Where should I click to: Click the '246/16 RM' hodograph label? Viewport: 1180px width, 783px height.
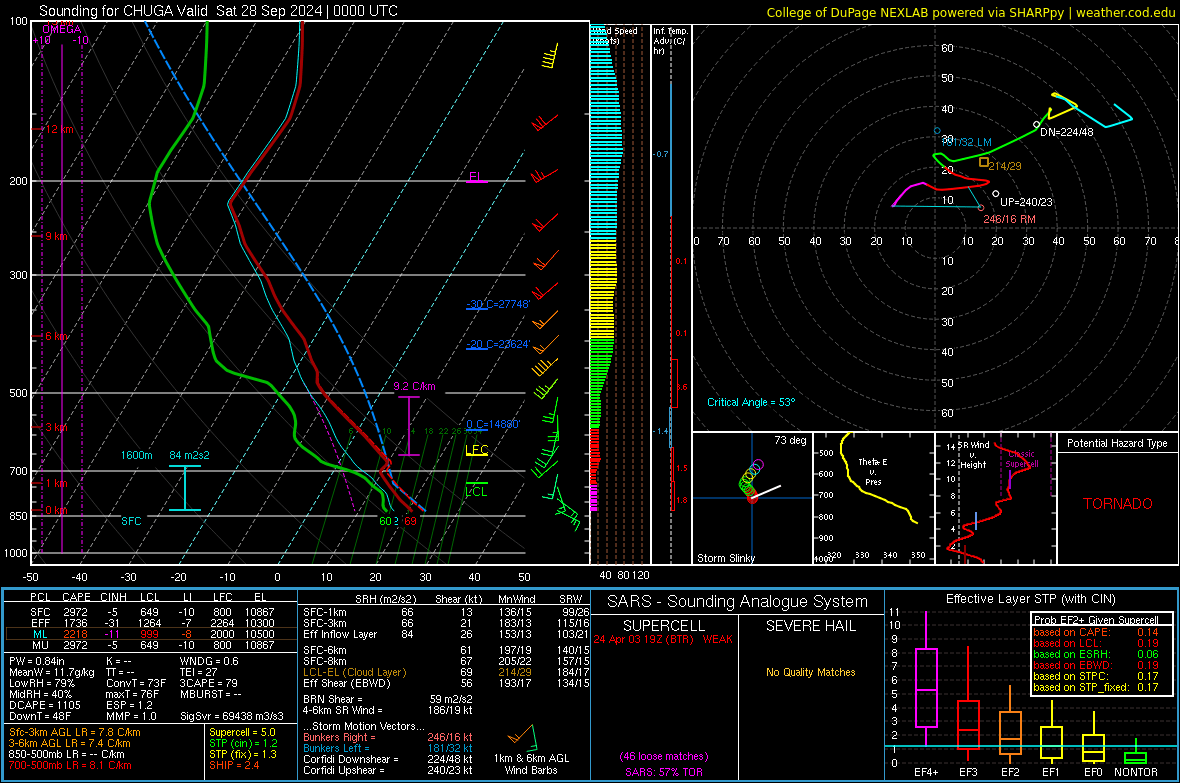pyautogui.click(x=1009, y=219)
